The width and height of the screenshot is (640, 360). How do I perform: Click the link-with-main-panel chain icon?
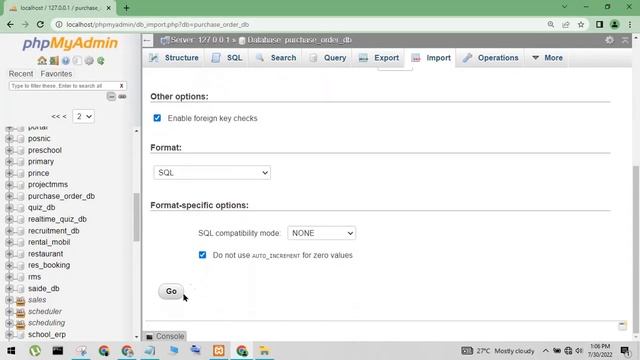(122, 96)
